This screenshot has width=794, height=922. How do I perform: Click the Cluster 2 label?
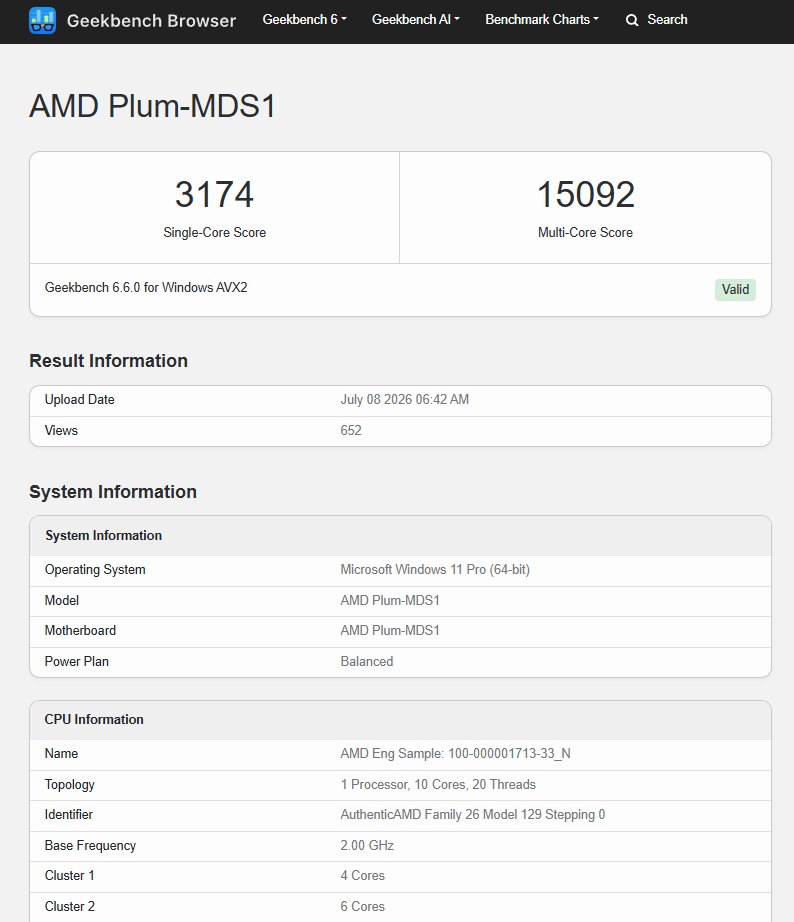[69, 907]
